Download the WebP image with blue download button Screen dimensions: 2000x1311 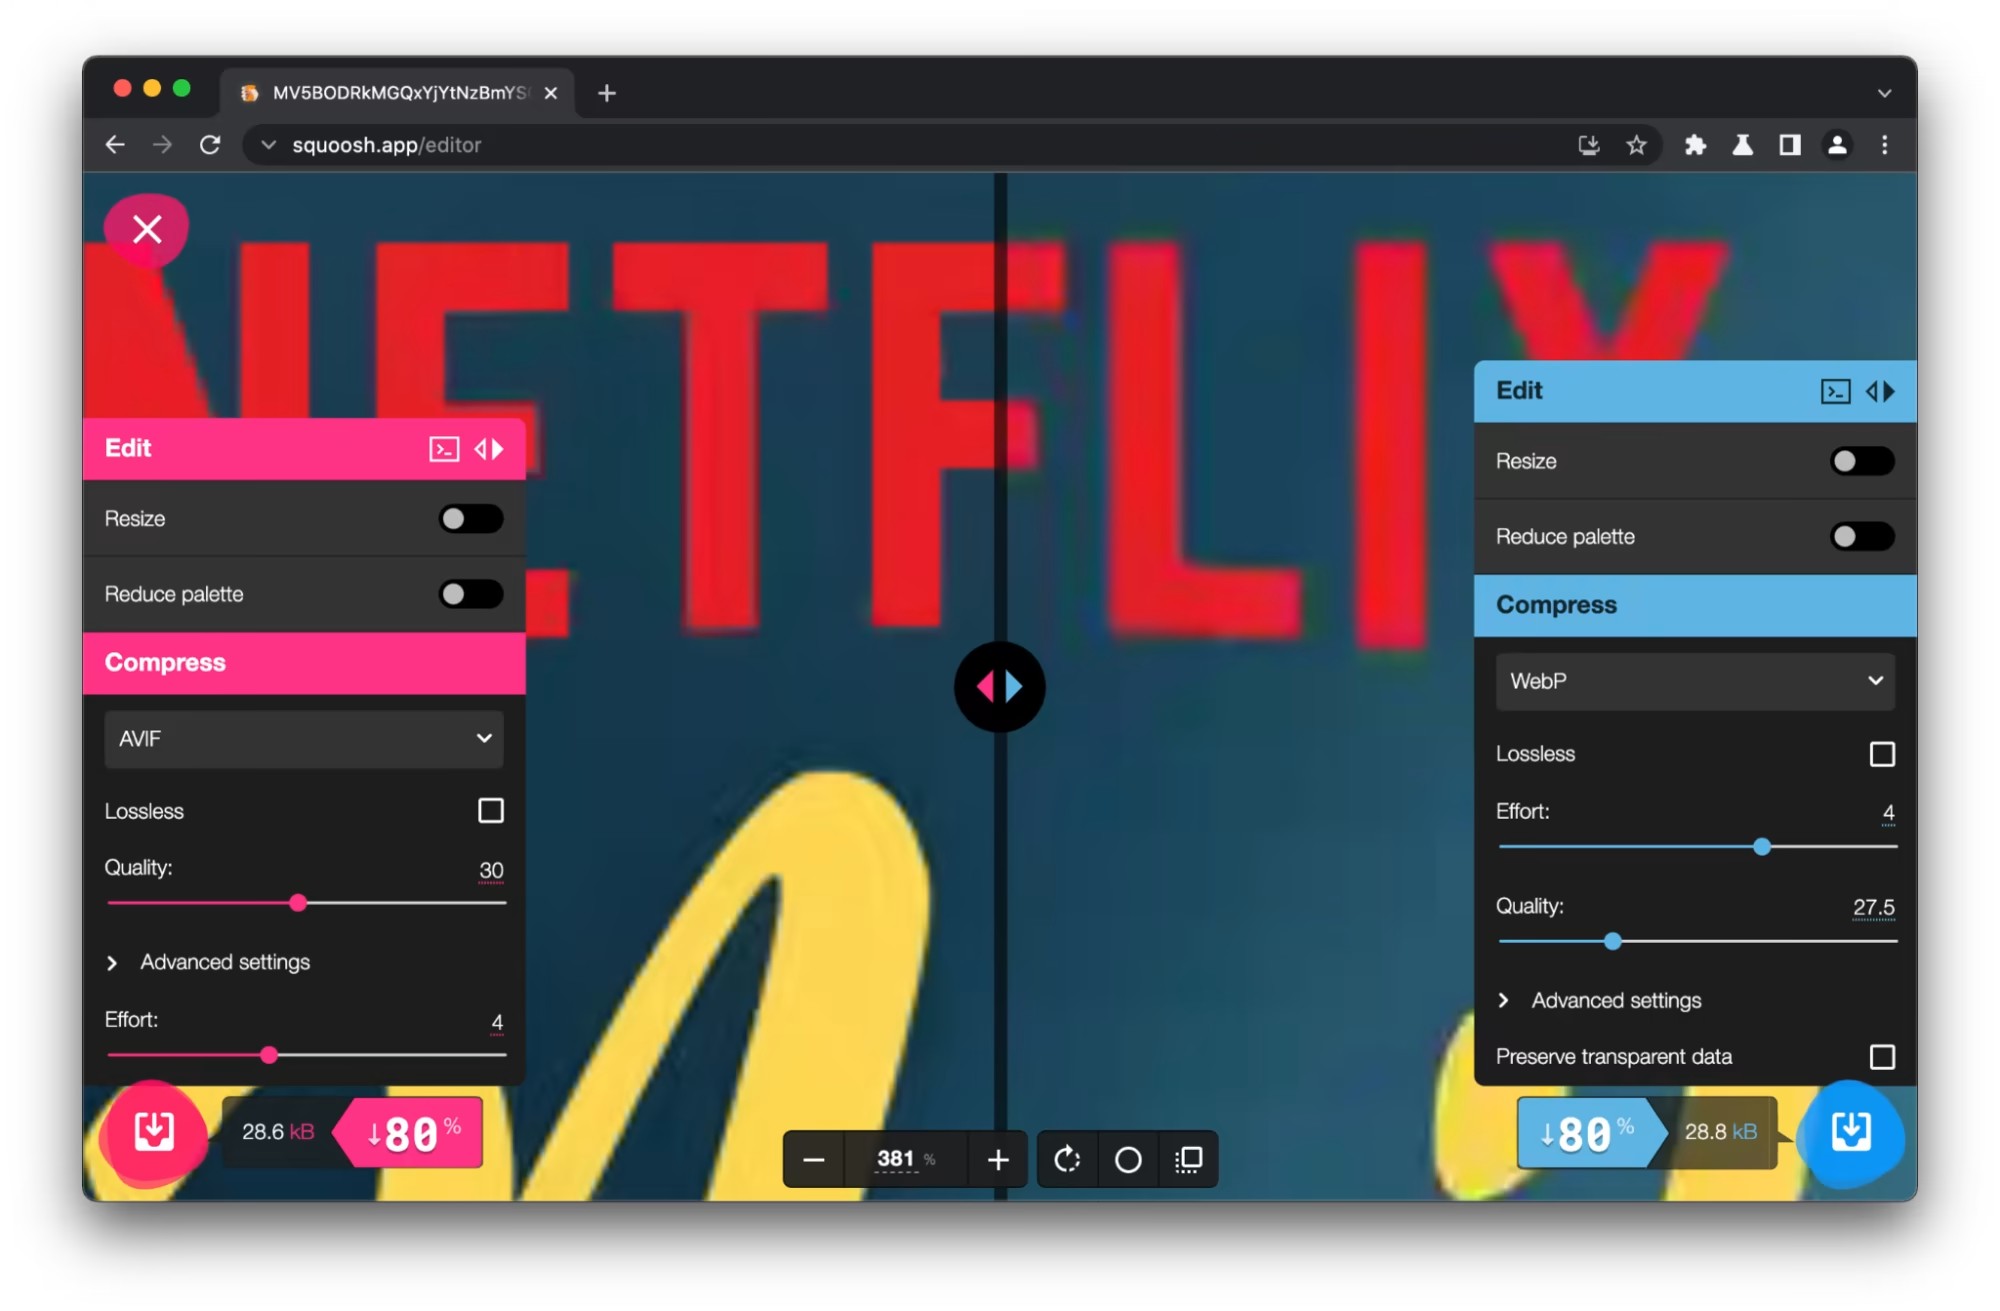tap(1851, 1132)
